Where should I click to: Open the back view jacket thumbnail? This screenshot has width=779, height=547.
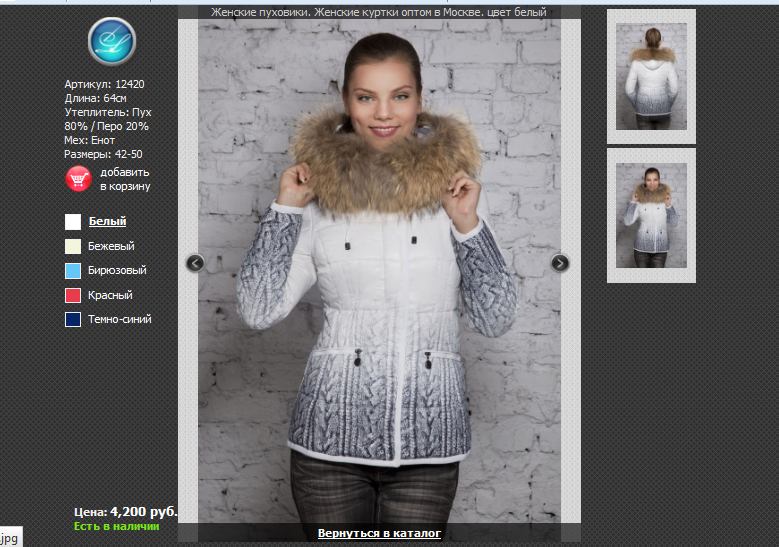(x=651, y=77)
